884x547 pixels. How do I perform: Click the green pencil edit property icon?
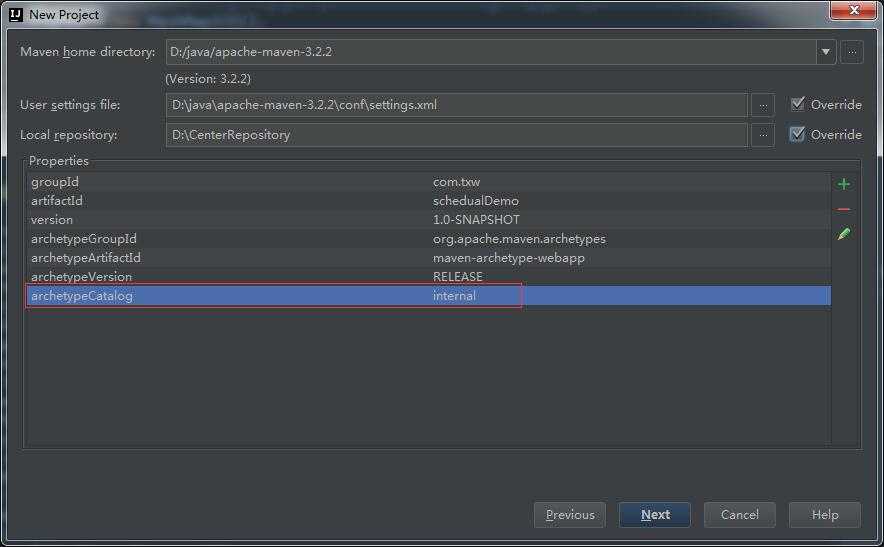coord(843,233)
